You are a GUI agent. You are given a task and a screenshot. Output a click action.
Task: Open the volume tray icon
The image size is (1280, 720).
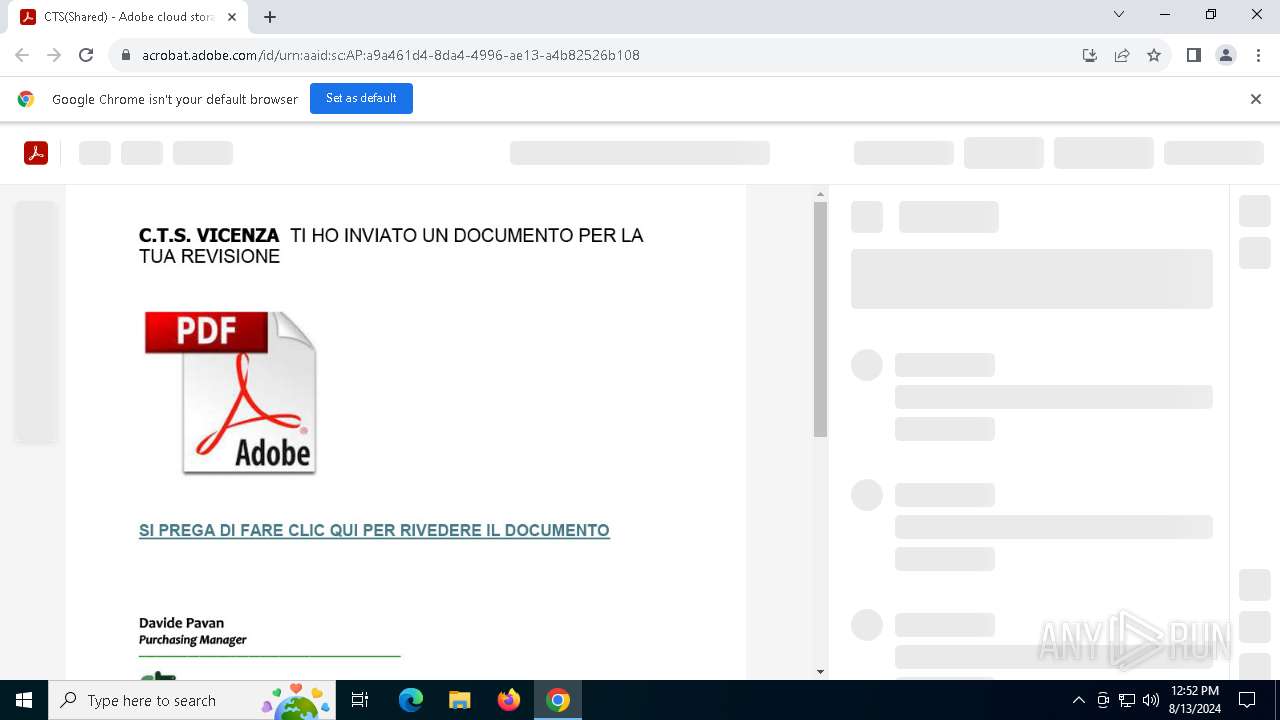pos(1151,700)
